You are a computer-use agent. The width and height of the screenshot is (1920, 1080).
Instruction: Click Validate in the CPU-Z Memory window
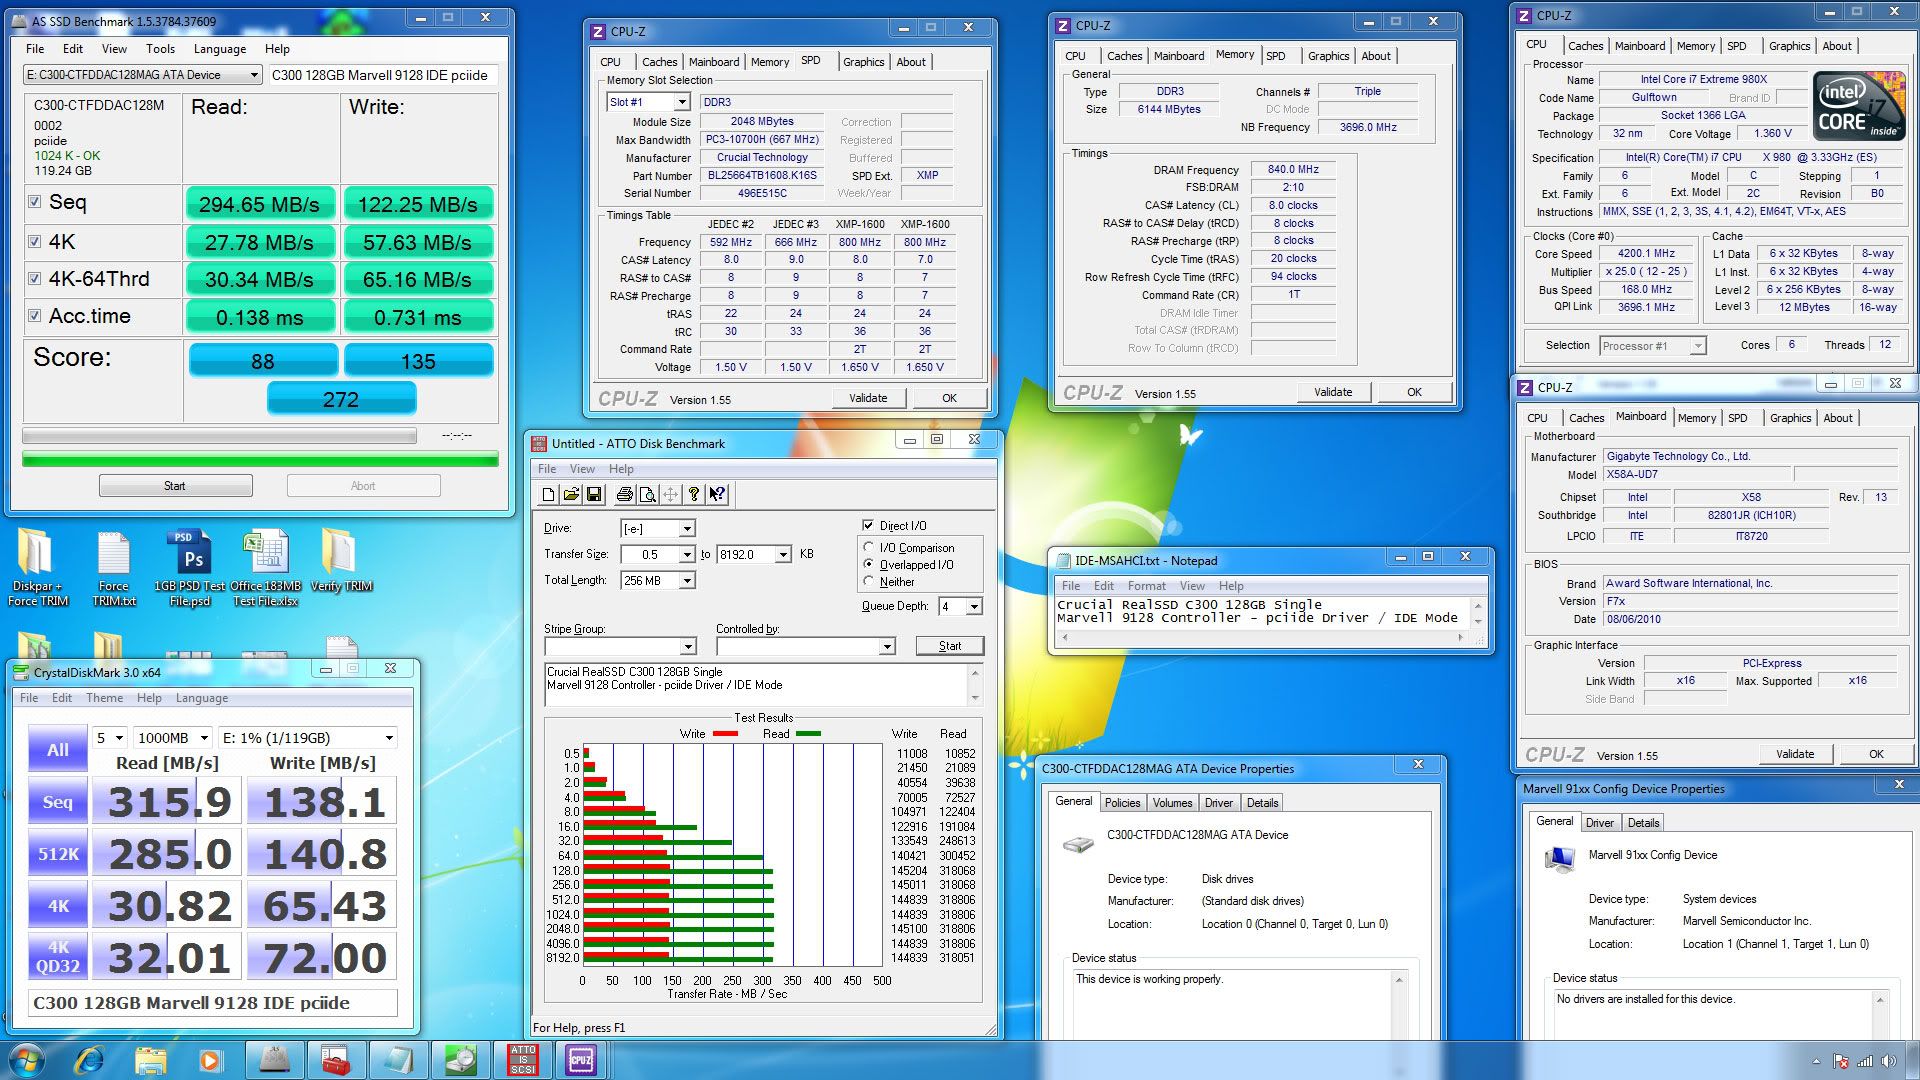pyautogui.click(x=1333, y=392)
